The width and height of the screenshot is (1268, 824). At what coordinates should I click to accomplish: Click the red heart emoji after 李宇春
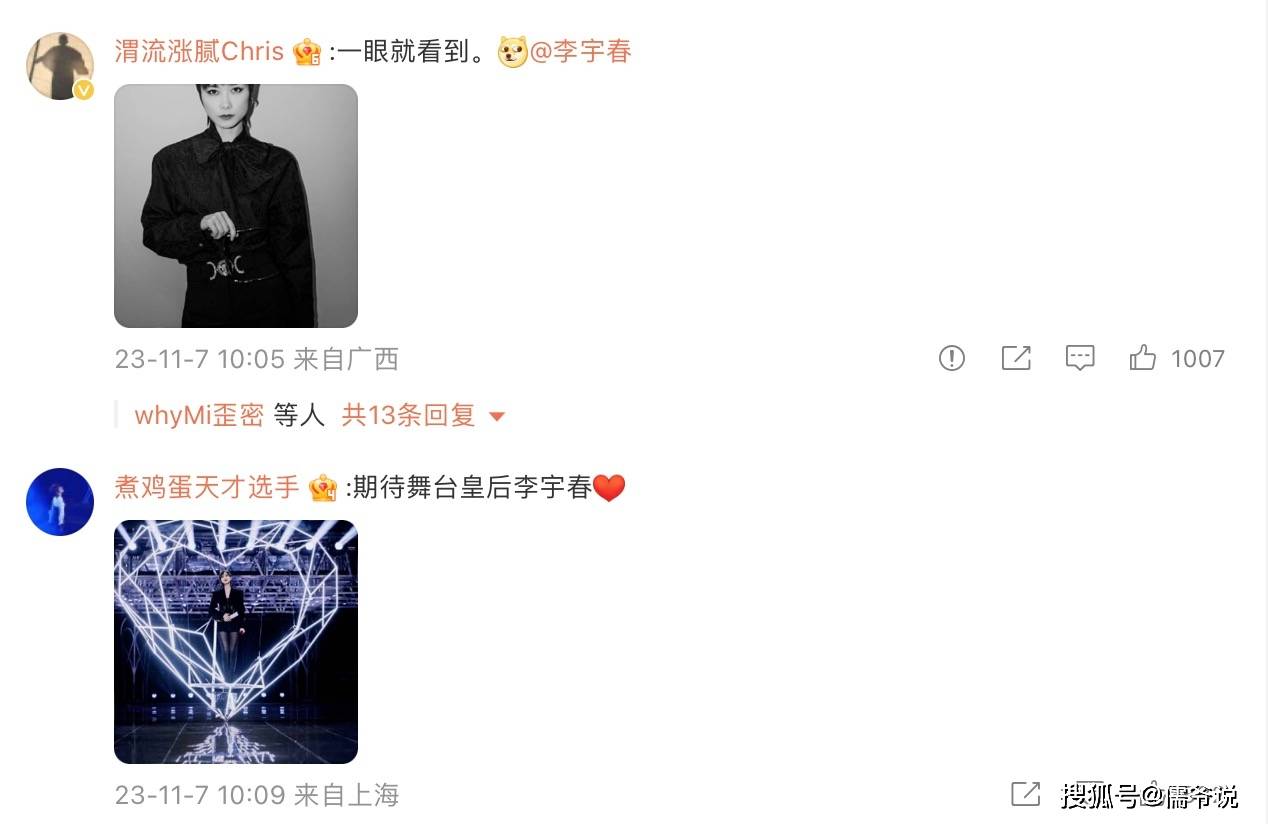pyautogui.click(x=609, y=488)
